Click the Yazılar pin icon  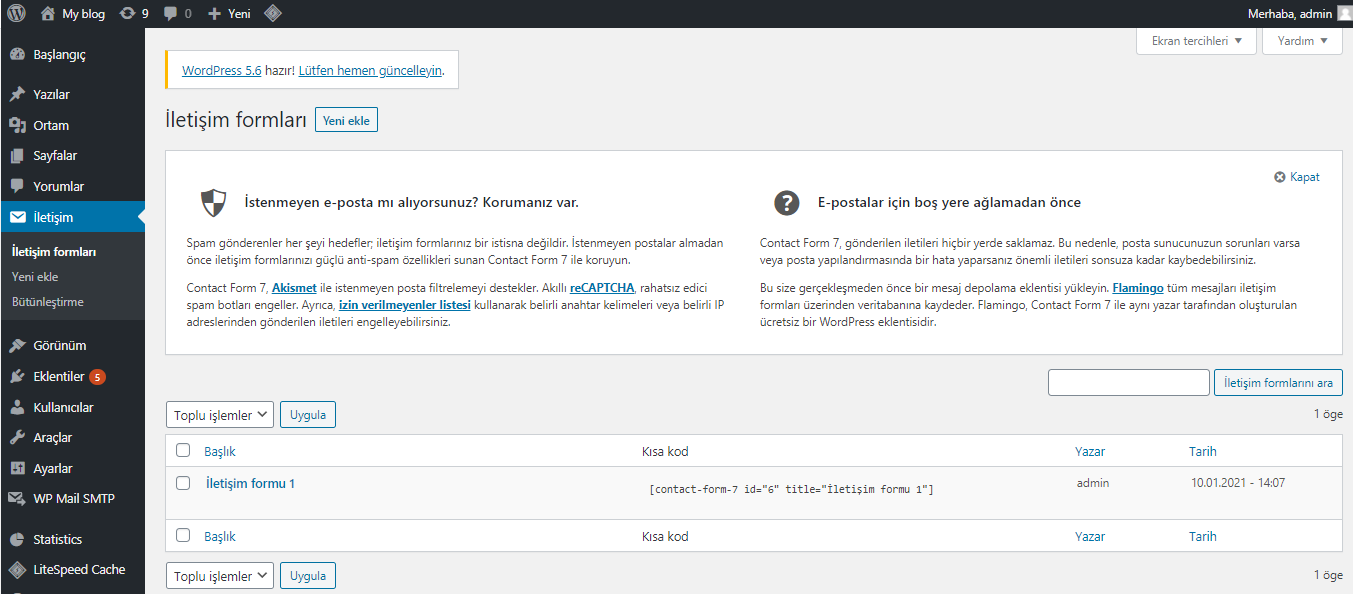pyautogui.click(x=17, y=95)
